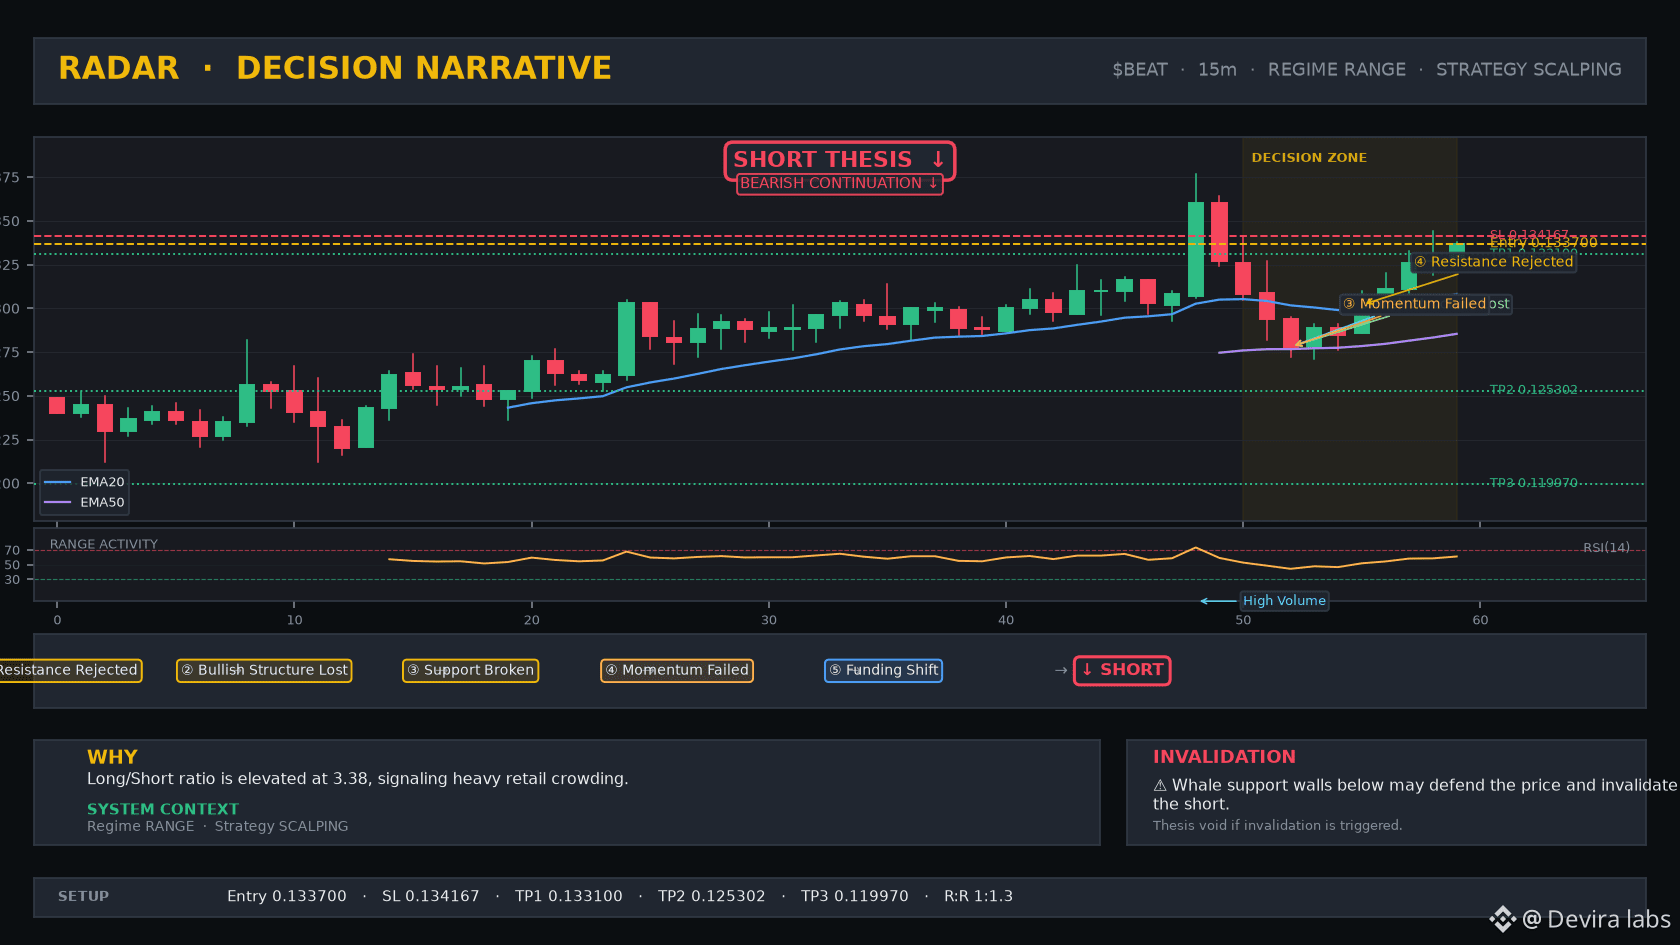Click the Funding Shift step badge

(x=883, y=670)
